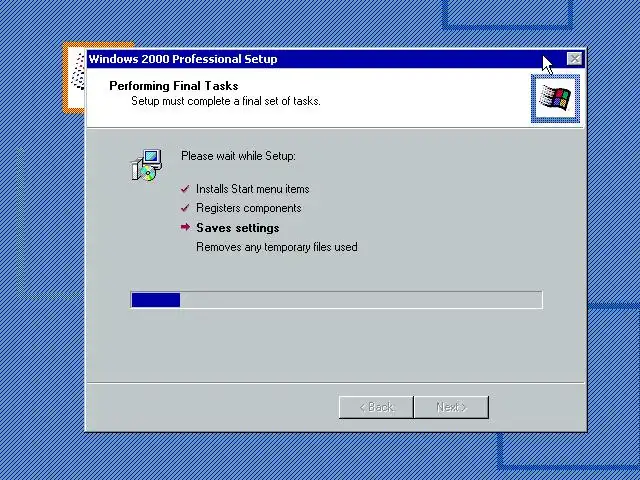Screen dimensions: 640x480
Task: Click the setup progress bar
Action: click(x=337, y=300)
